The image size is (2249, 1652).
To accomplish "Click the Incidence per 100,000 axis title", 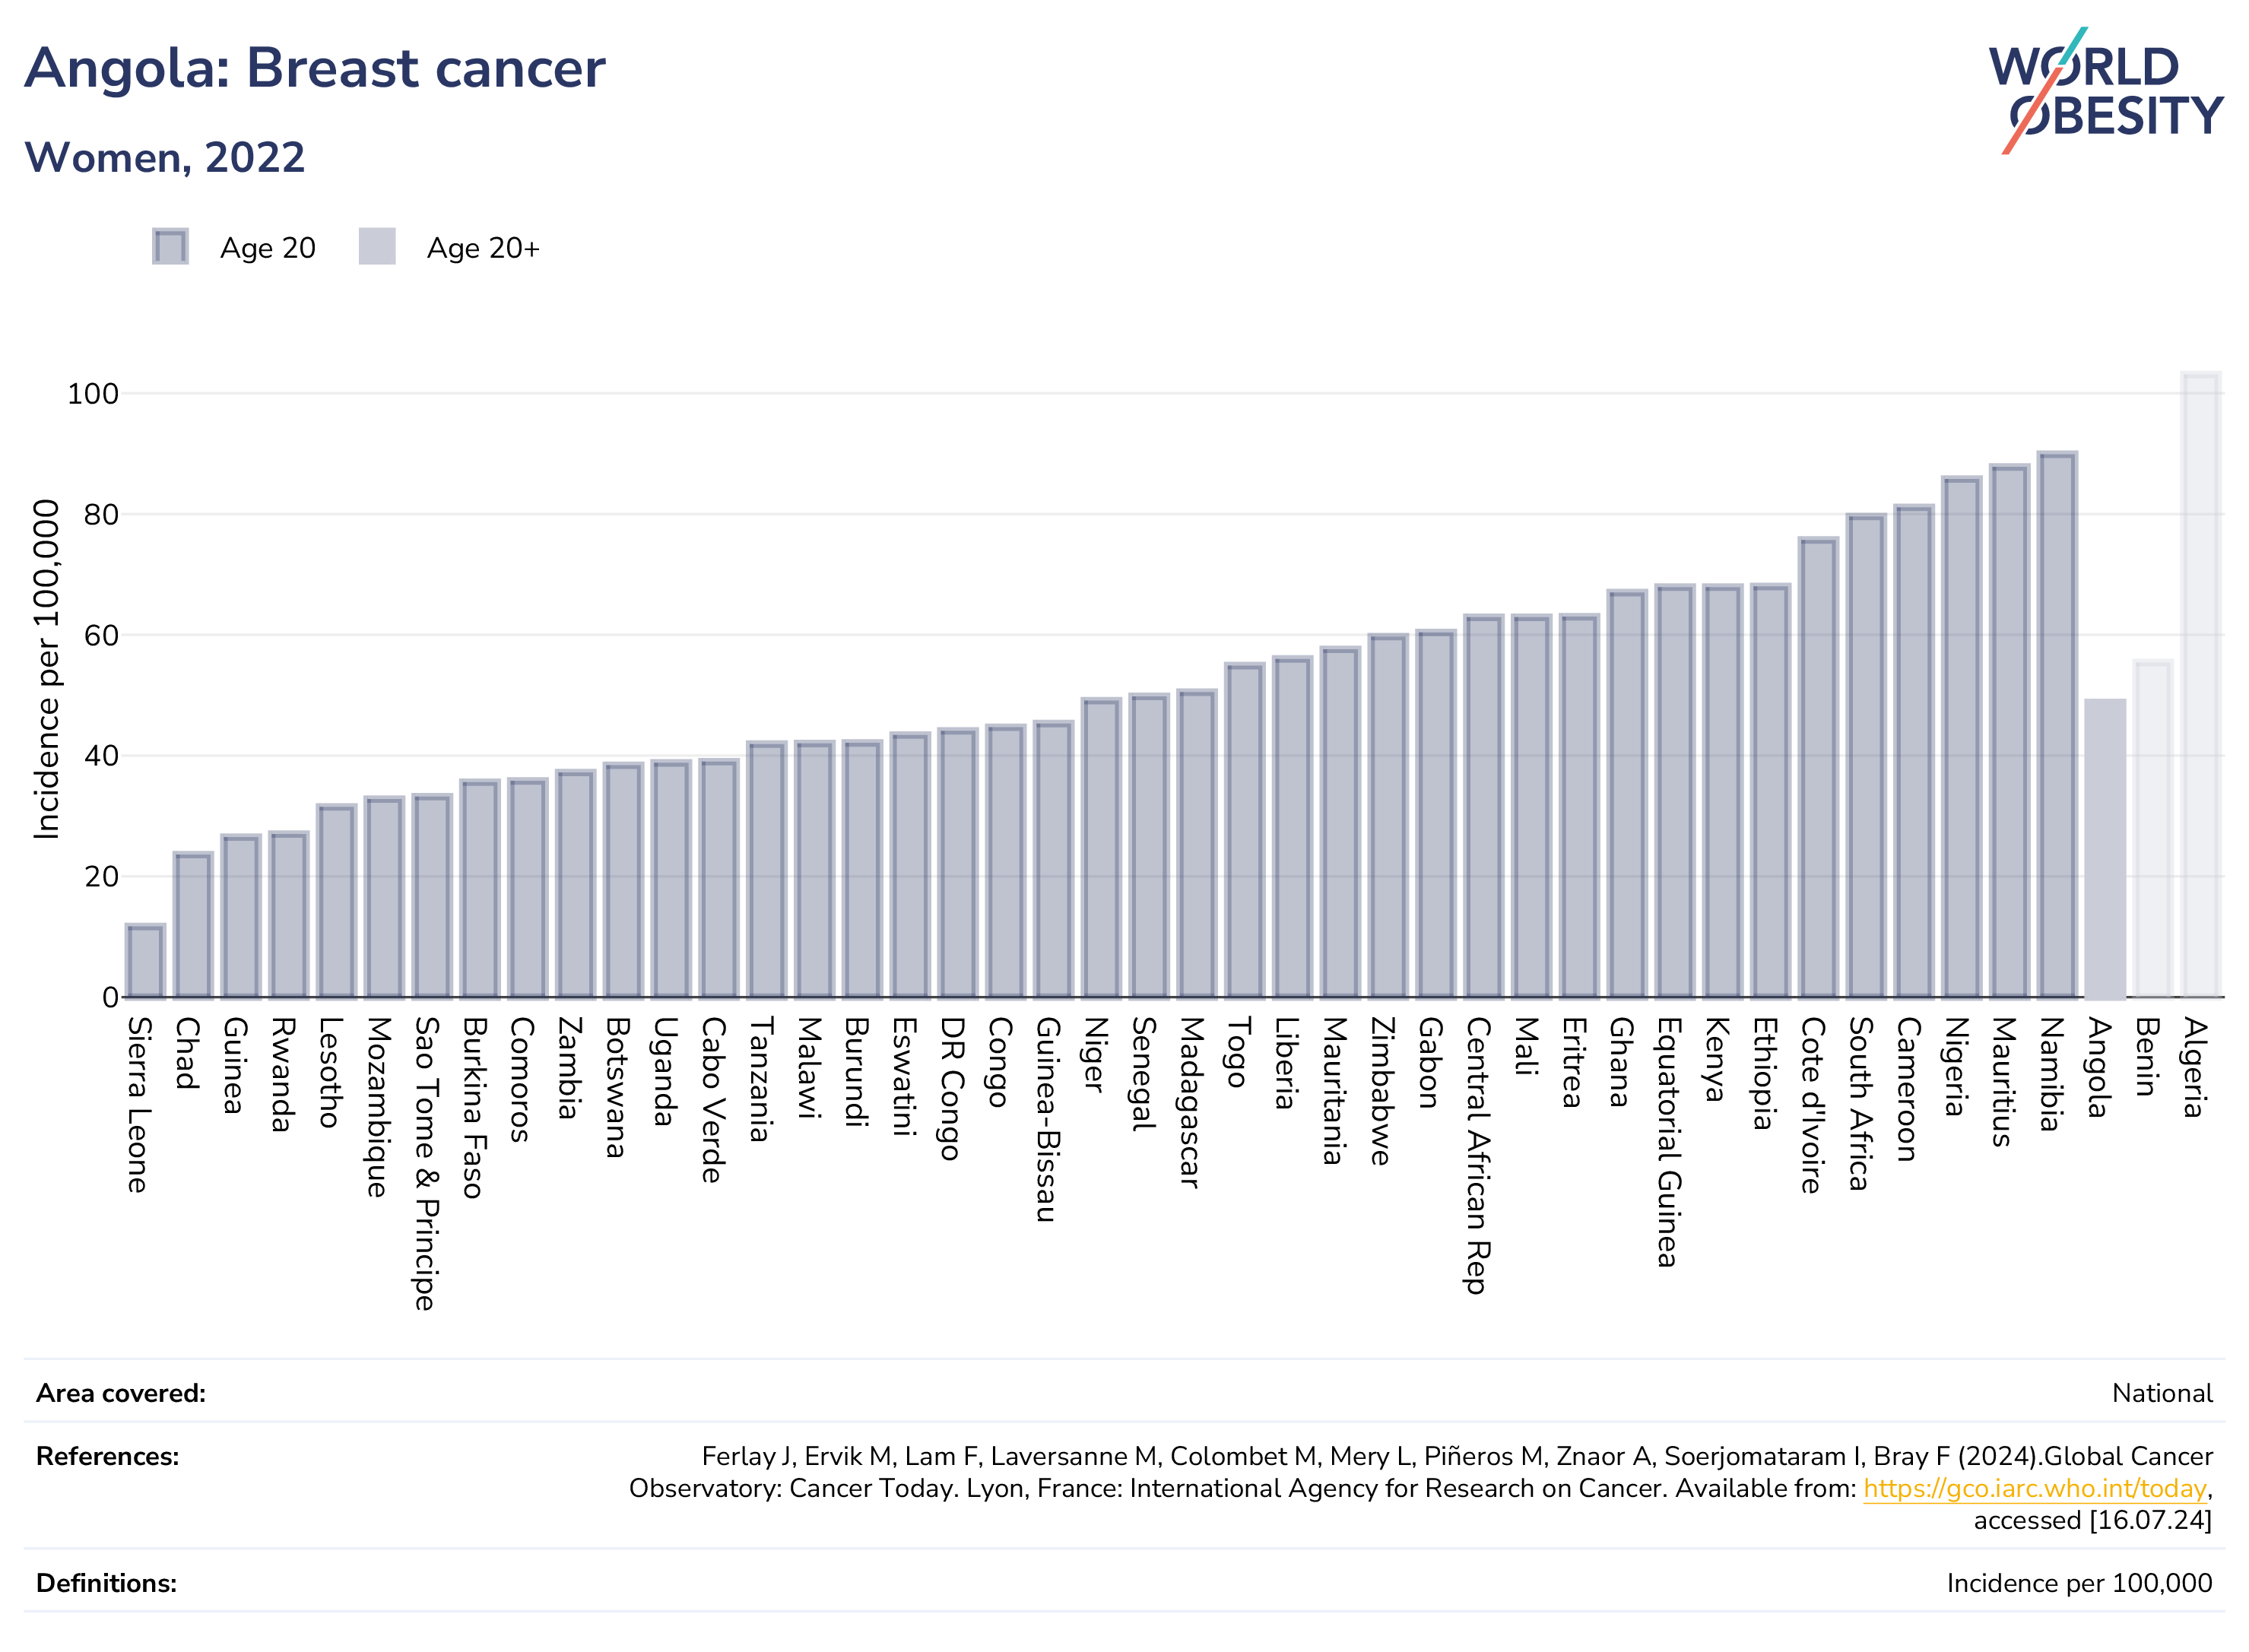I will pos(46,669).
